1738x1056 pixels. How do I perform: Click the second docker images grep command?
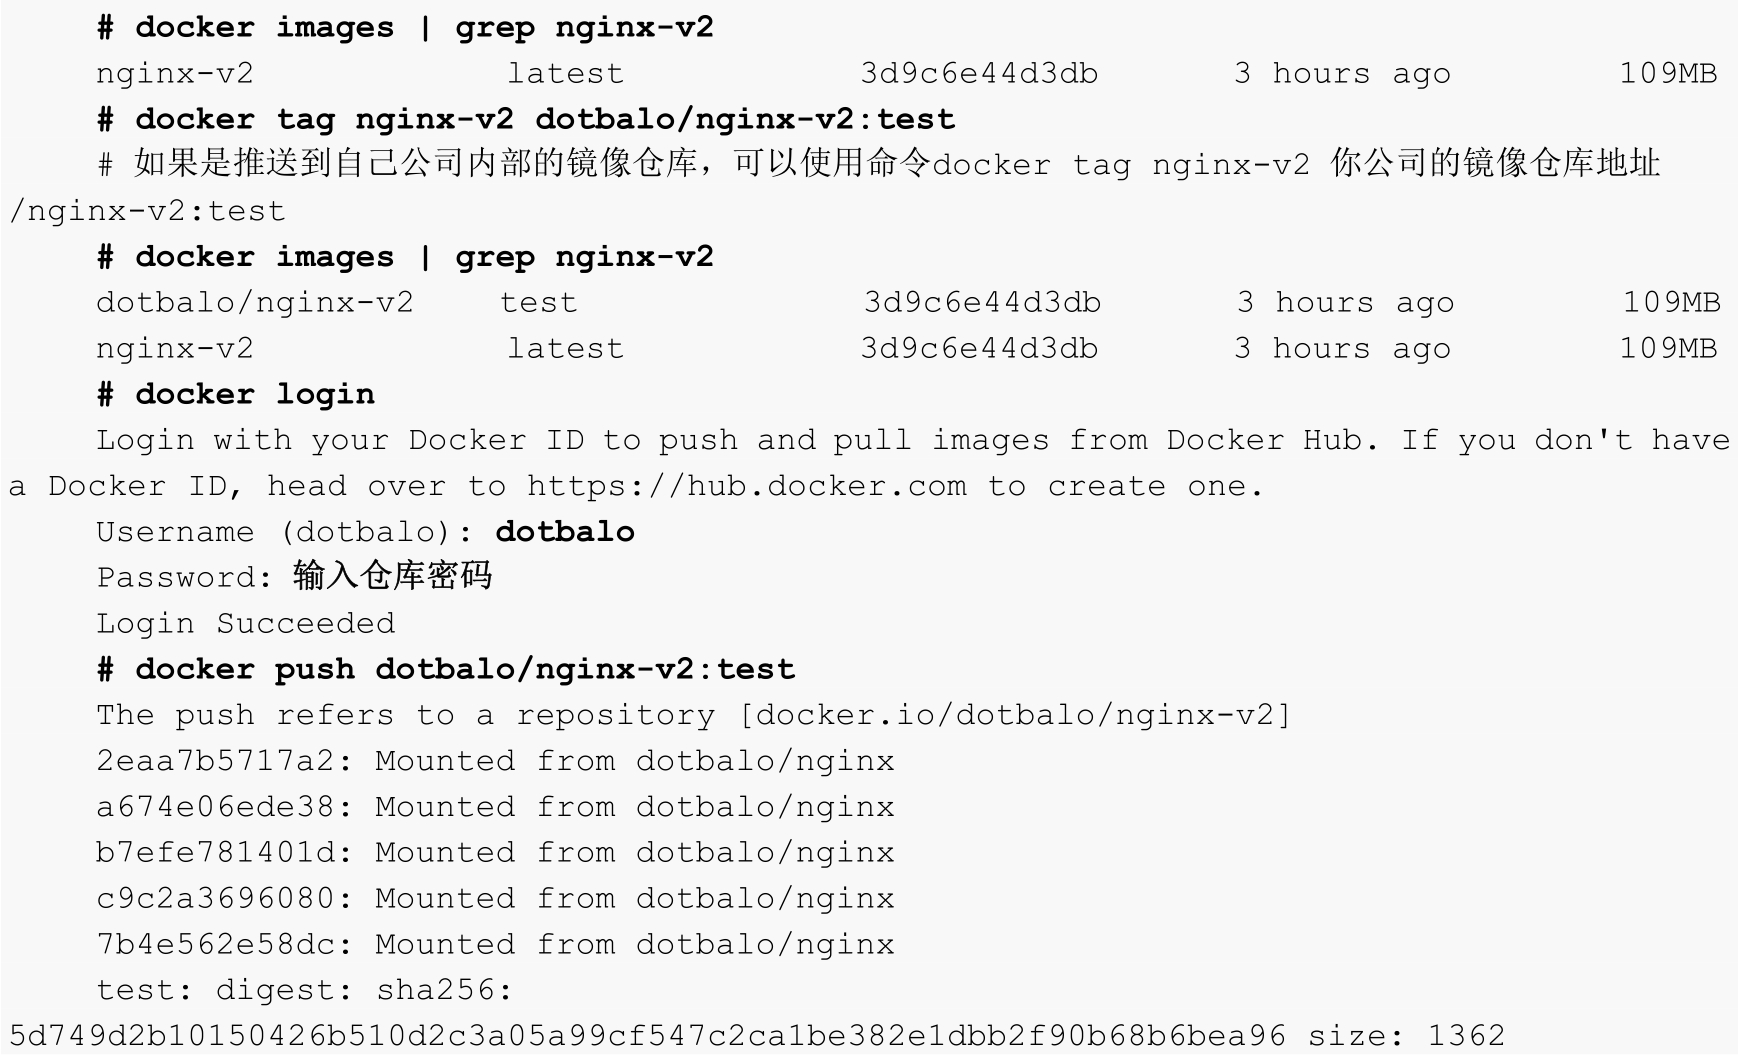tap(405, 257)
